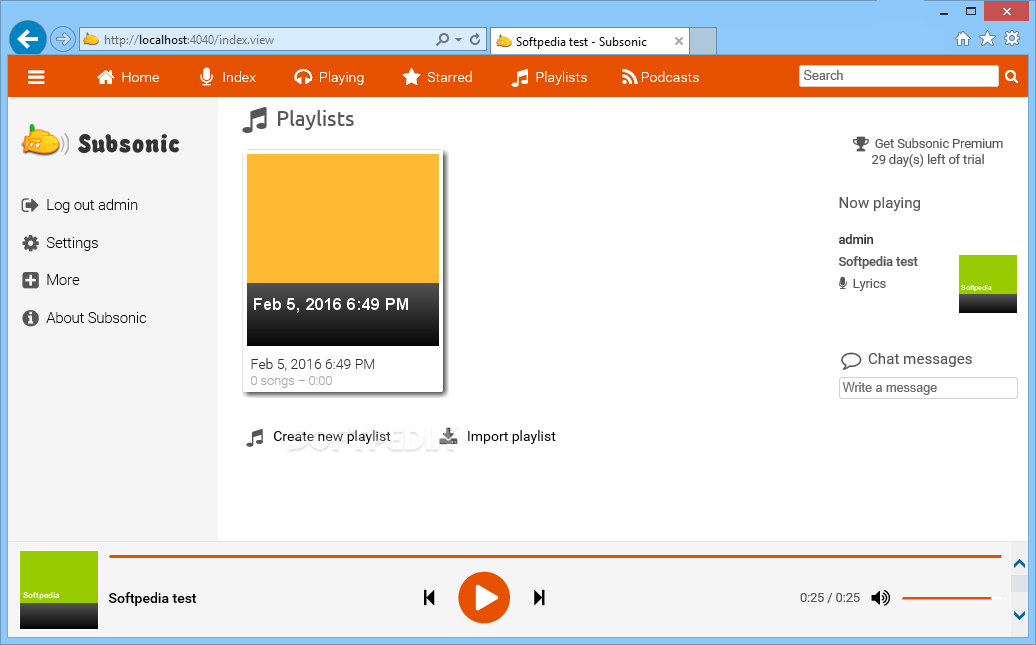Image resolution: width=1036 pixels, height=645 pixels.
Task: Log out admin from the sidebar
Action: point(92,205)
